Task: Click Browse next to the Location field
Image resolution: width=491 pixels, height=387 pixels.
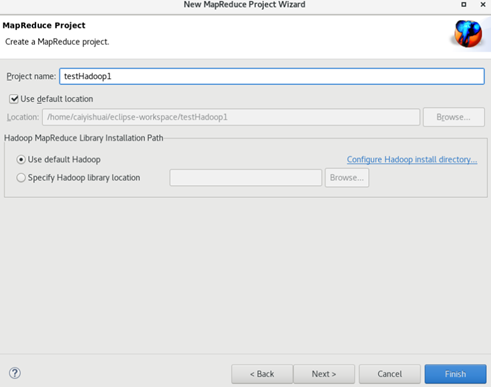Action: tap(454, 117)
